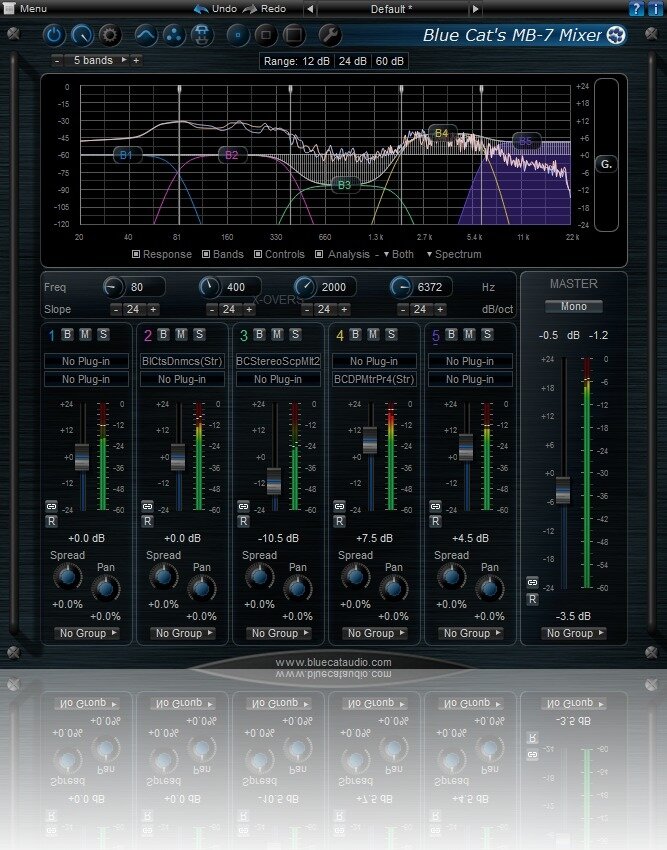Open band 1 No Group dropdown

tap(88, 633)
